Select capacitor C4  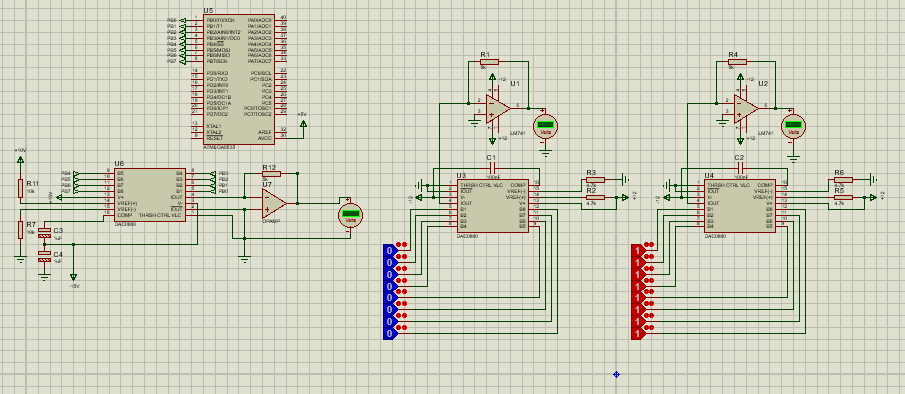click(x=44, y=257)
